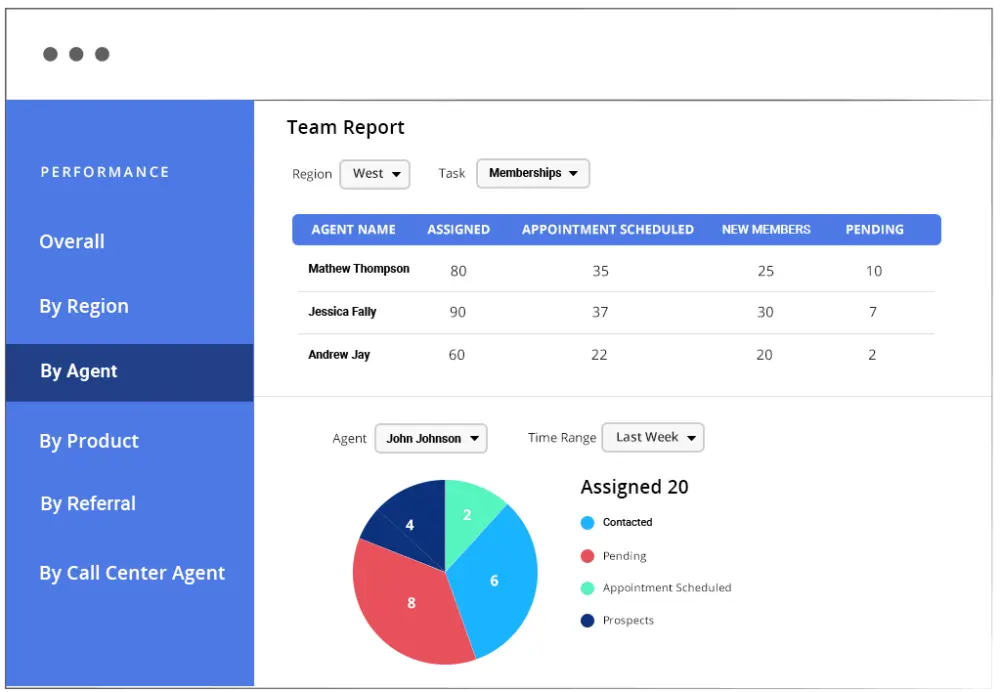View the By Referral performance page
The width and height of the screenshot is (1000, 692).
click(x=87, y=503)
